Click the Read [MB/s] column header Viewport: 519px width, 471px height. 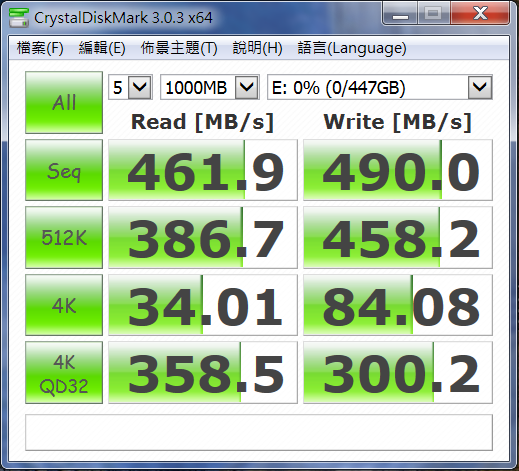coord(203,122)
